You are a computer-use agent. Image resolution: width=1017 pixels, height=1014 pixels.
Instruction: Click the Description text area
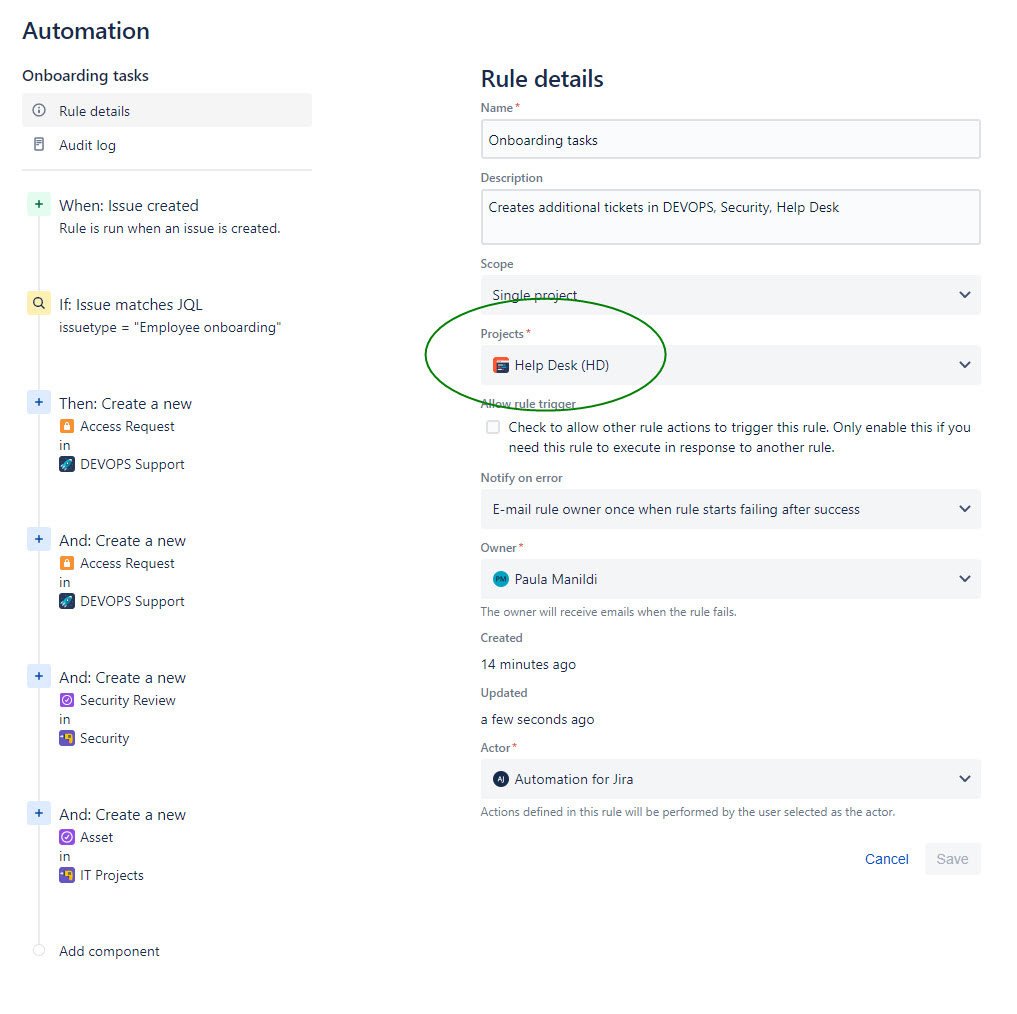click(730, 217)
